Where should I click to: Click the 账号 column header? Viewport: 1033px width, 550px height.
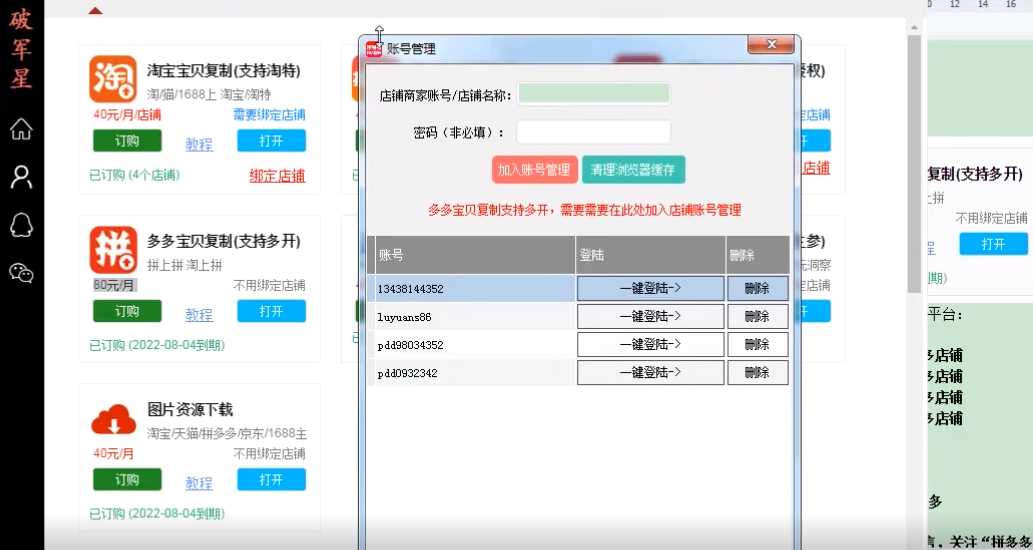475,255
